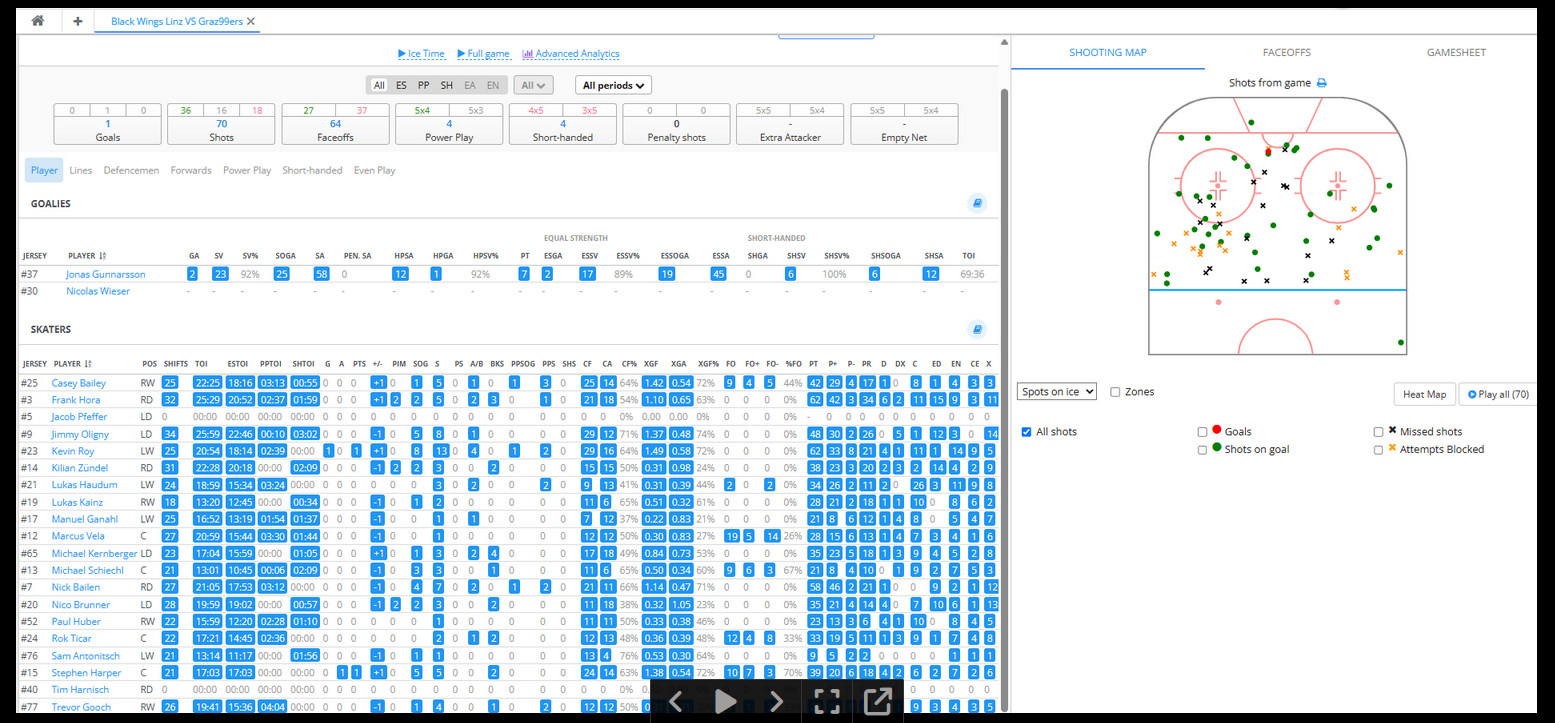Open video in external window icon
1555x723 pixels.
(x=877, y=701)
